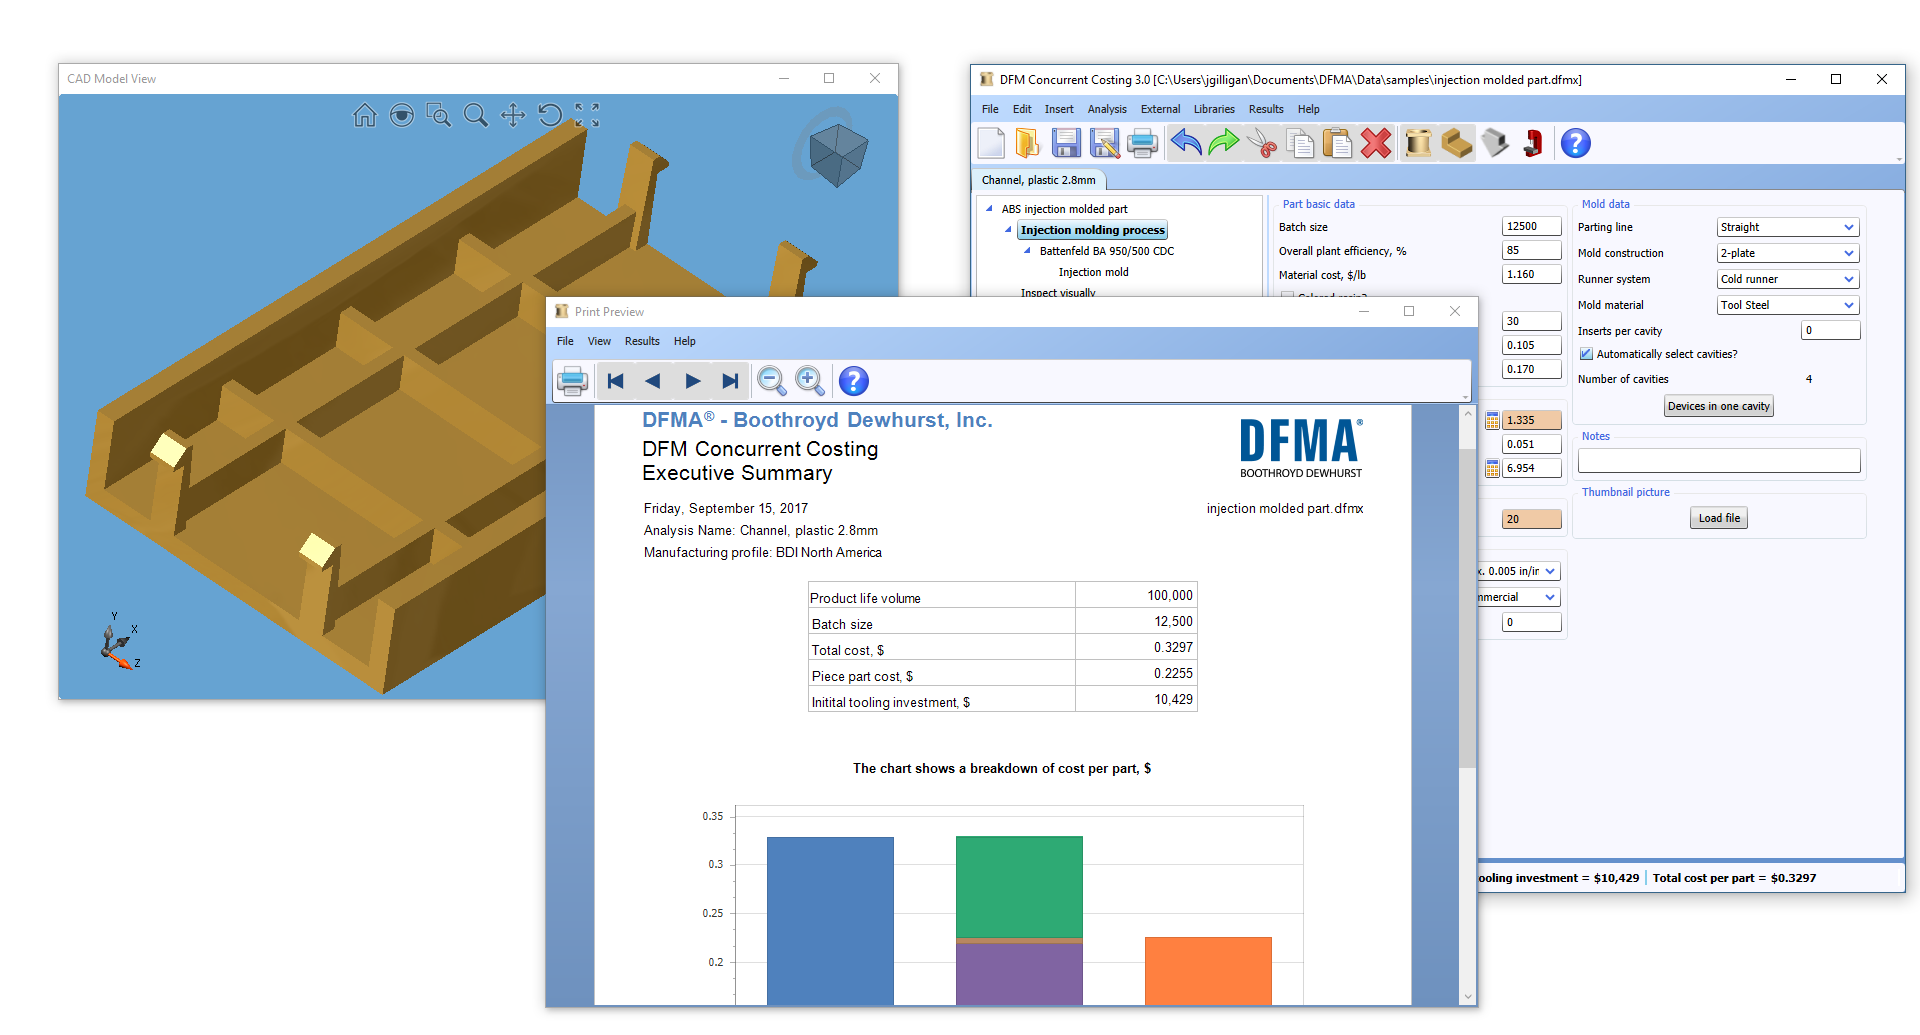The height and width of the screenshot is (1035, 1920).
Task: Click the Copy pages icon
Action: point(1300,144)
